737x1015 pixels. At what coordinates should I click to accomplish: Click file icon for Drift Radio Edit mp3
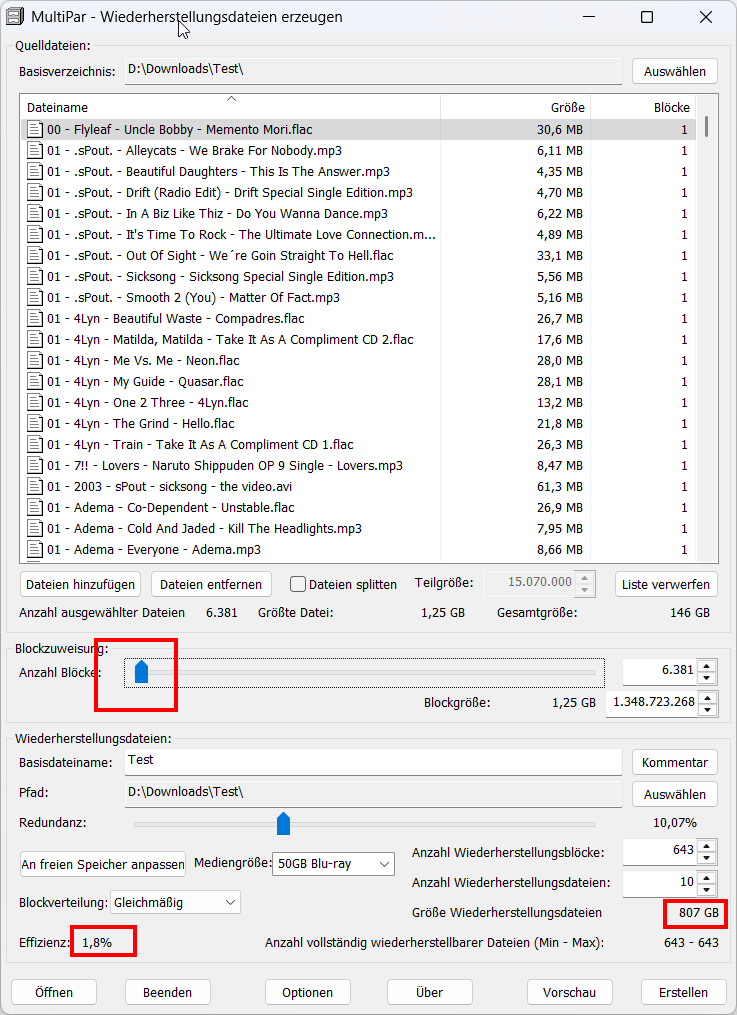35,193
